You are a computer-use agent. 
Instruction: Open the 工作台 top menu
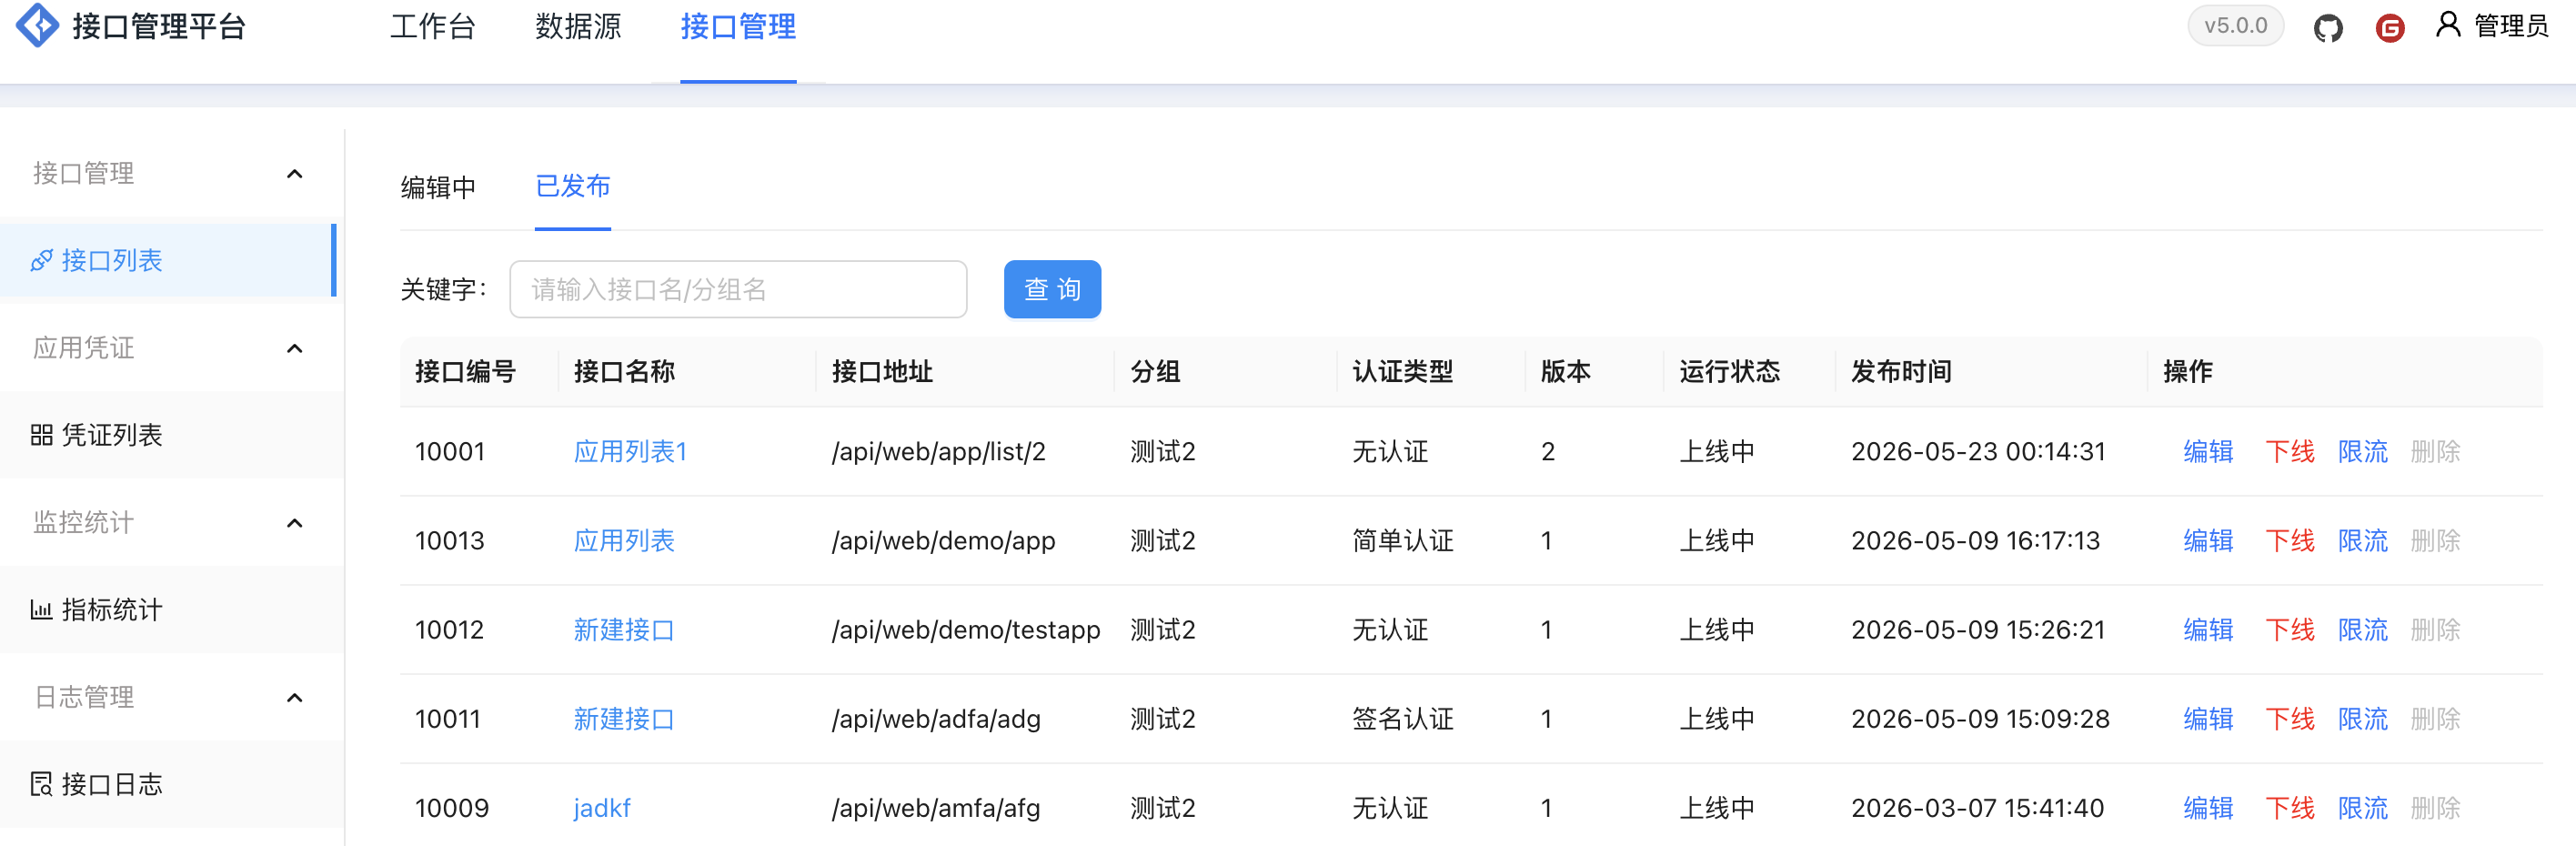coord(432,27)
